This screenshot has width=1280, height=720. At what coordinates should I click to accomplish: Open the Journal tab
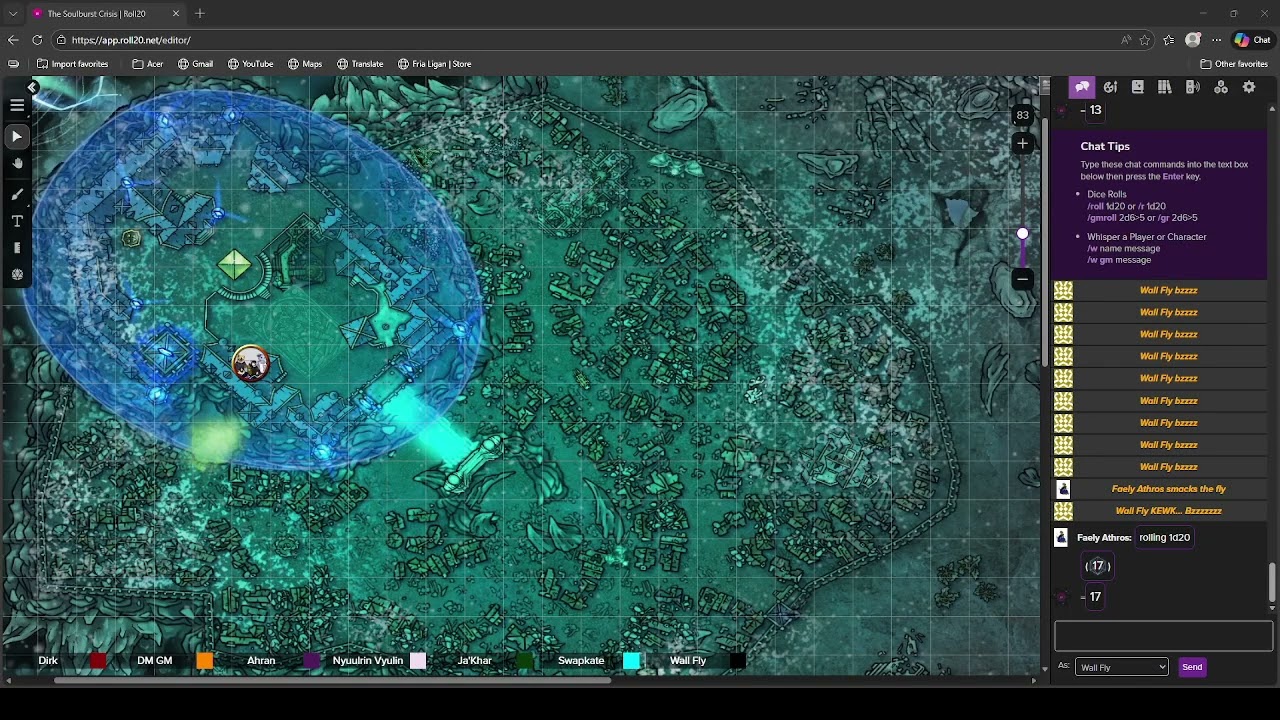(x=1137, y=87)
